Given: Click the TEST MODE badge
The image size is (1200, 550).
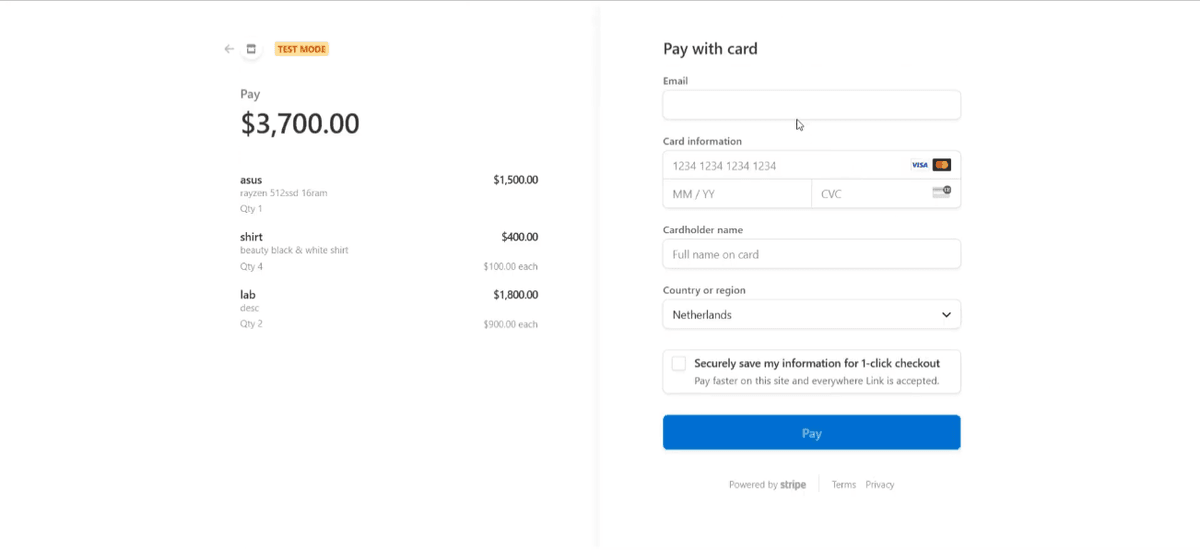Looking at the screenshot, I should 301,49.
